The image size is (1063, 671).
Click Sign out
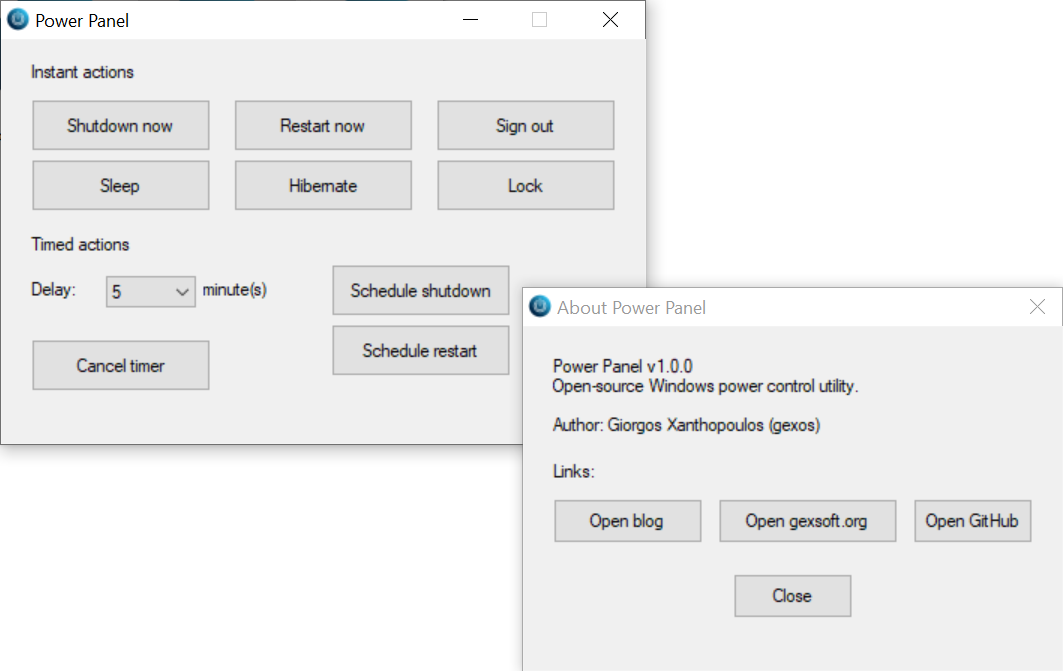pyautogui.click(x=525, y=125)
